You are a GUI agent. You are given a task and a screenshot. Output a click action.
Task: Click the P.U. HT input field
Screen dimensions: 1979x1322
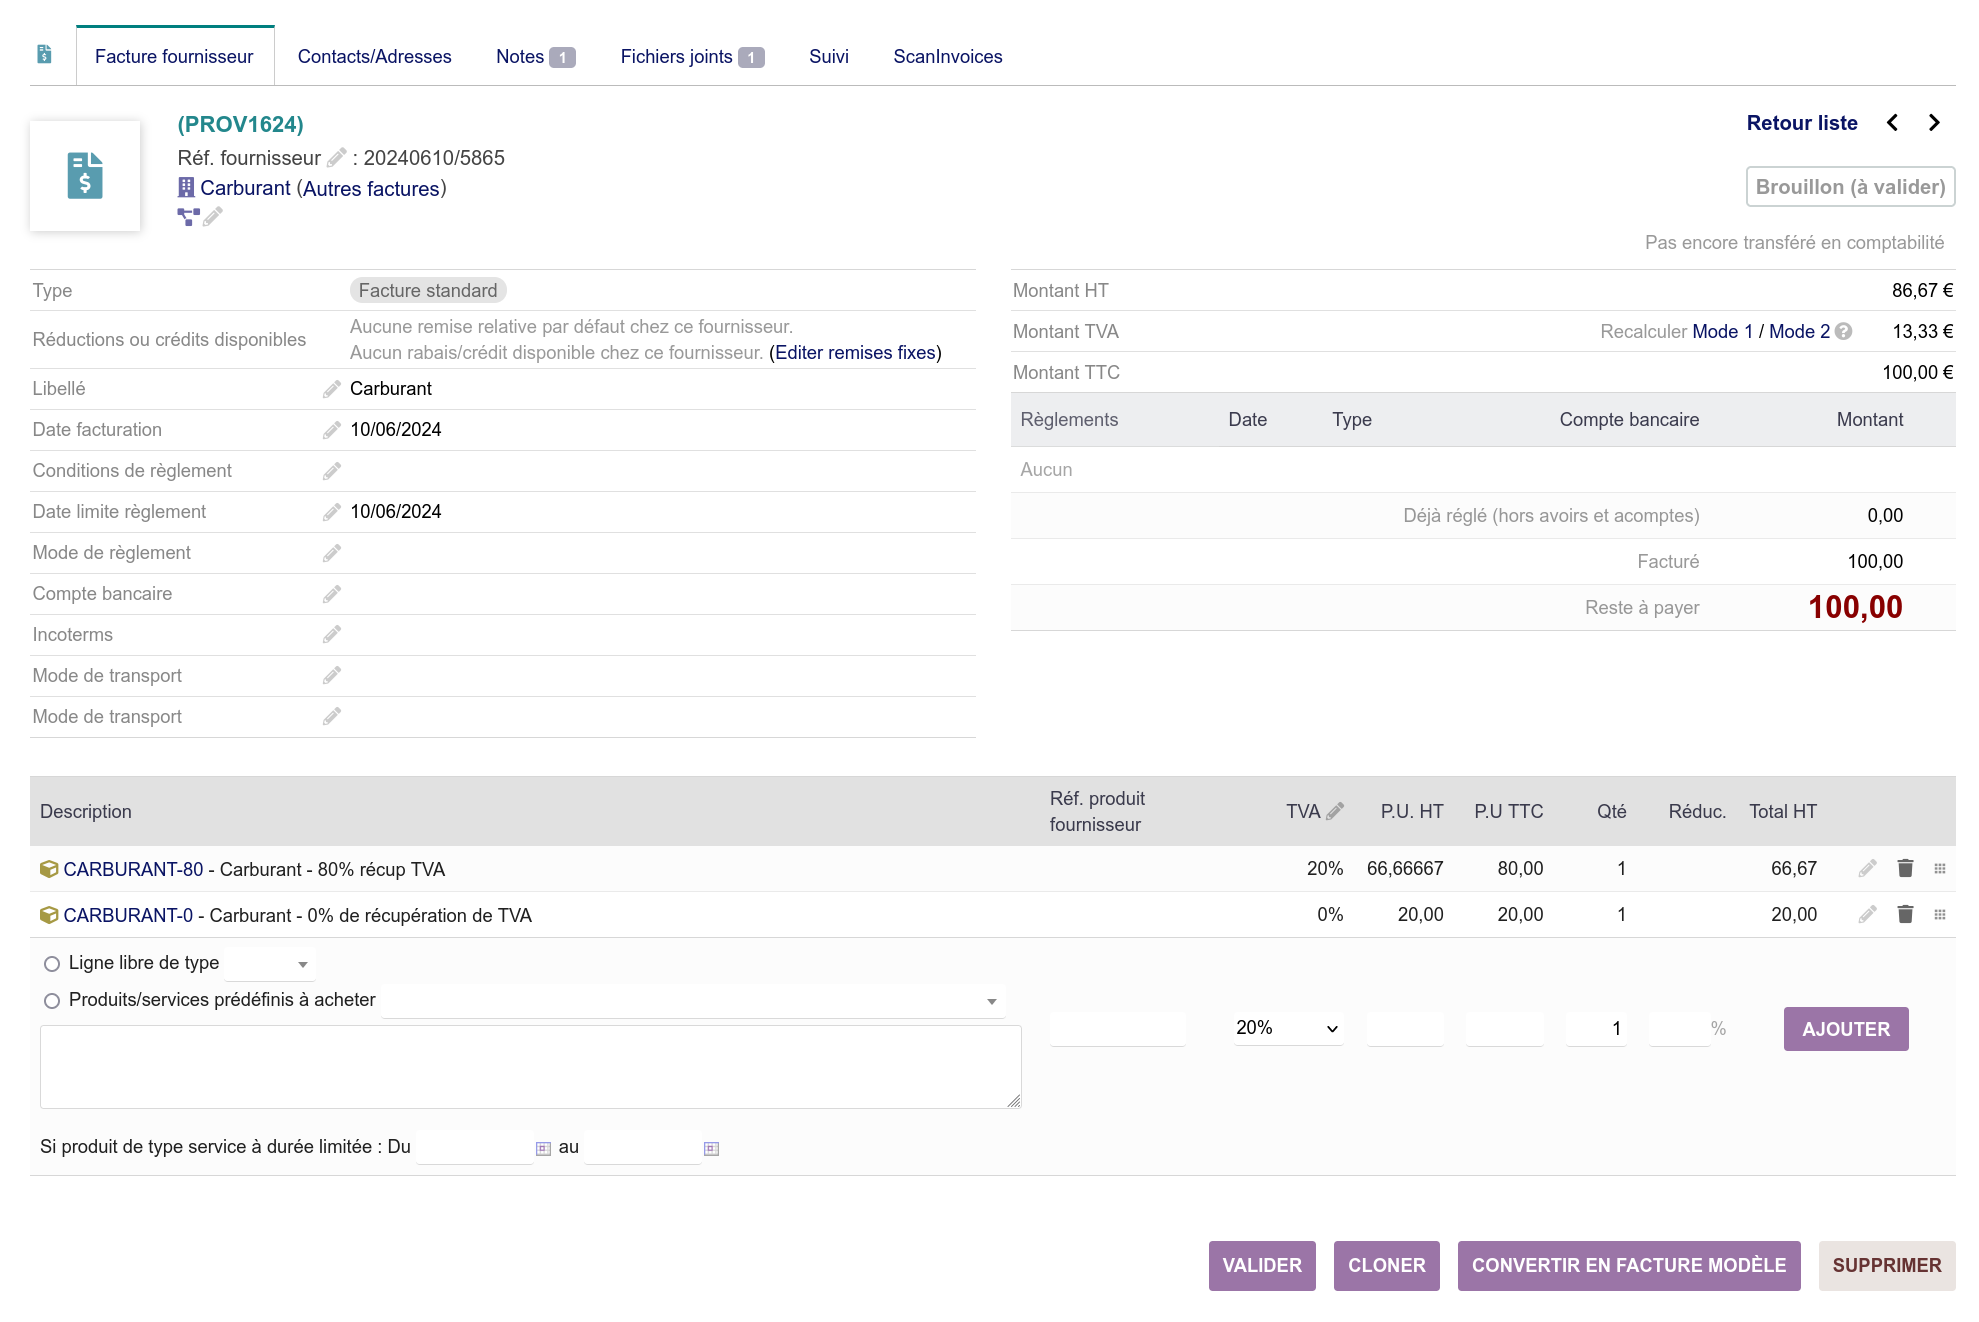1405,1029
